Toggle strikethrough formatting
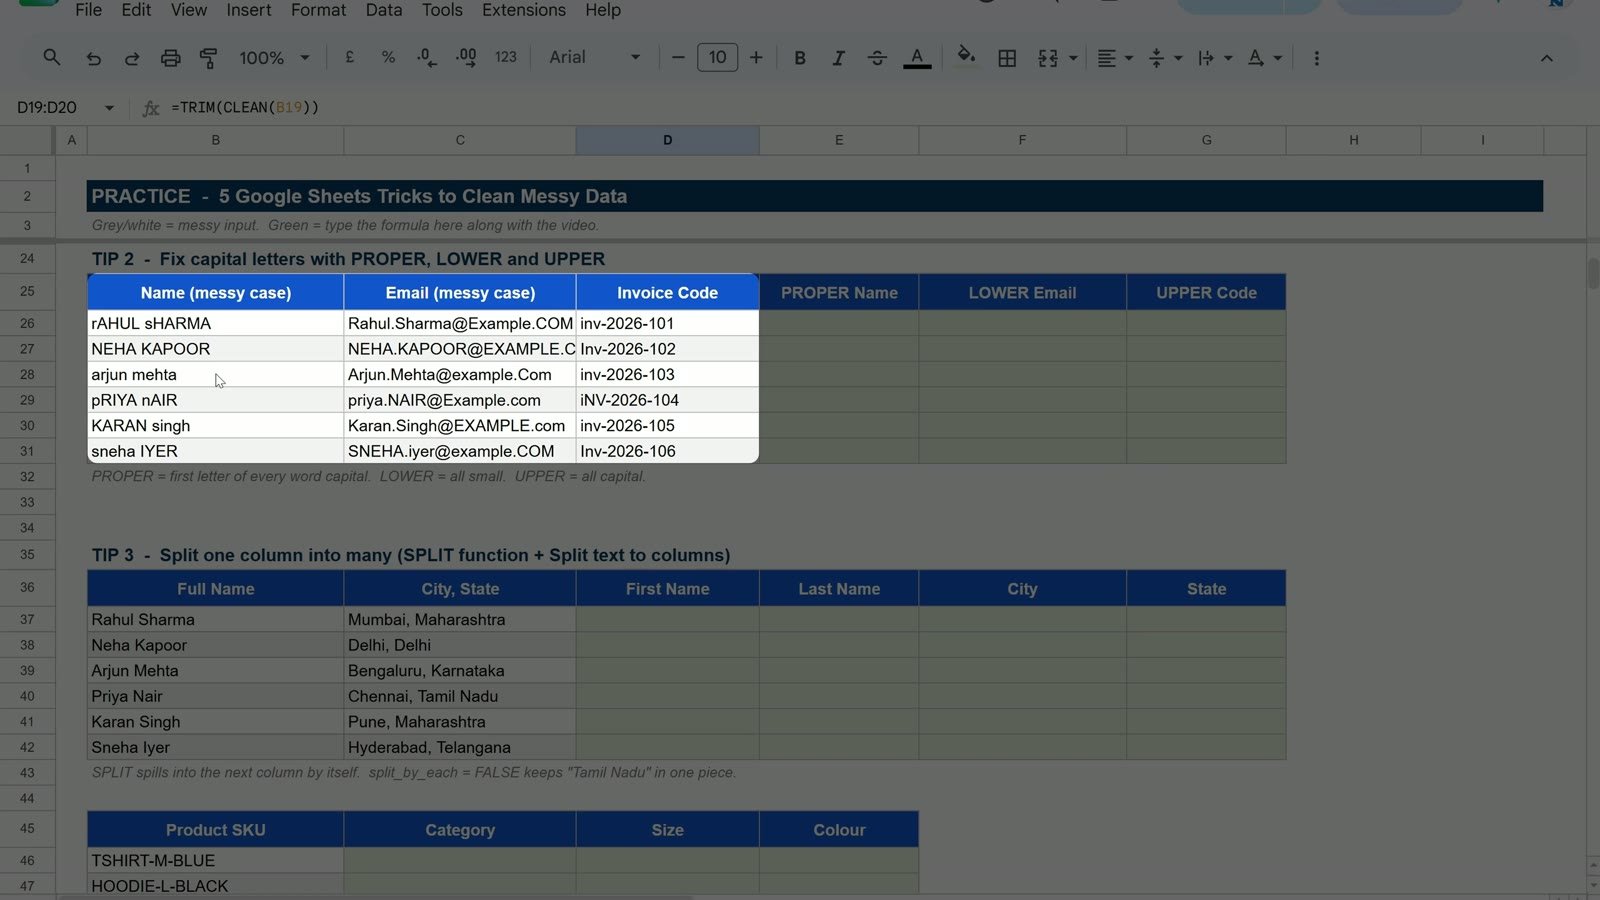 point(877,58)
